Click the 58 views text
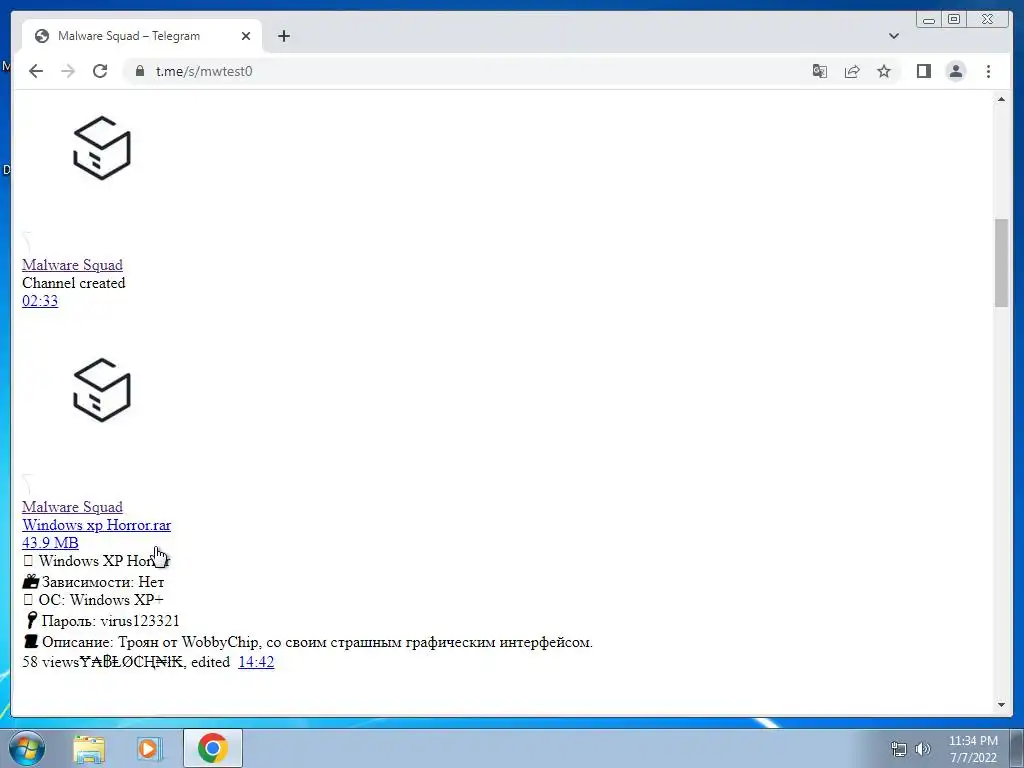Viewport: 1024px width, 768px height. click(x=50, y=662)
